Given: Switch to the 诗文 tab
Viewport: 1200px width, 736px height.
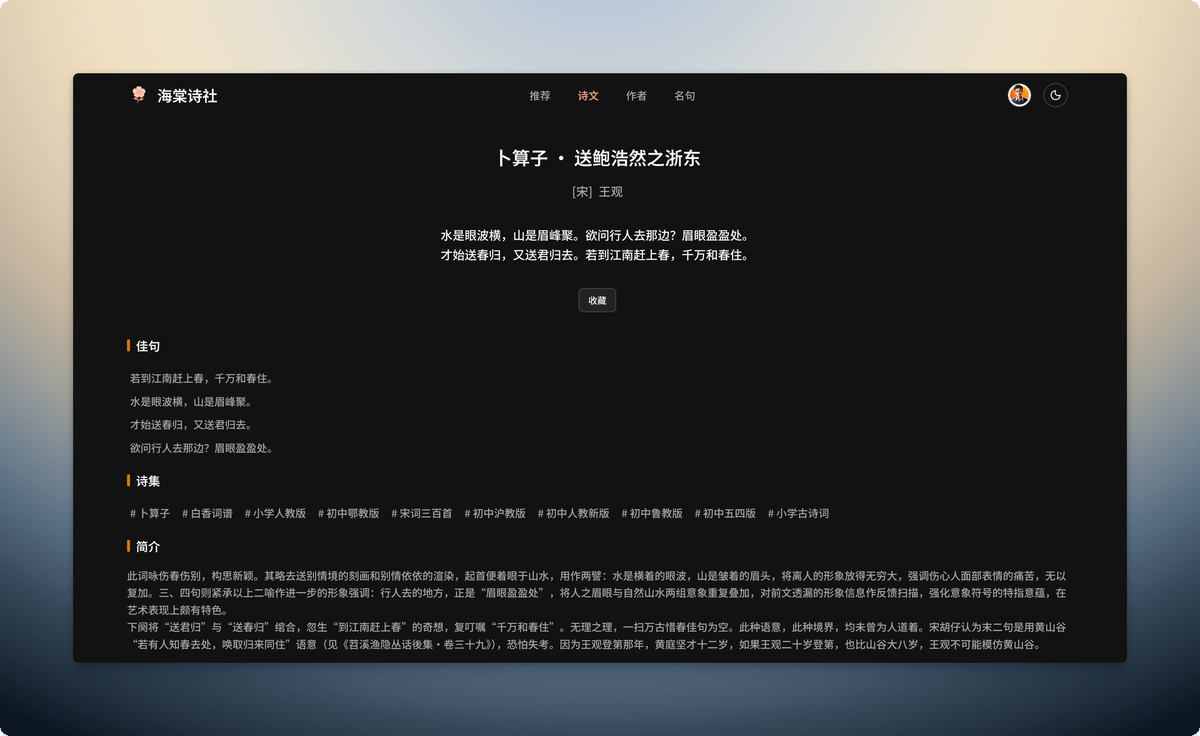Looking at the screenshot, I should coord(588,96).
